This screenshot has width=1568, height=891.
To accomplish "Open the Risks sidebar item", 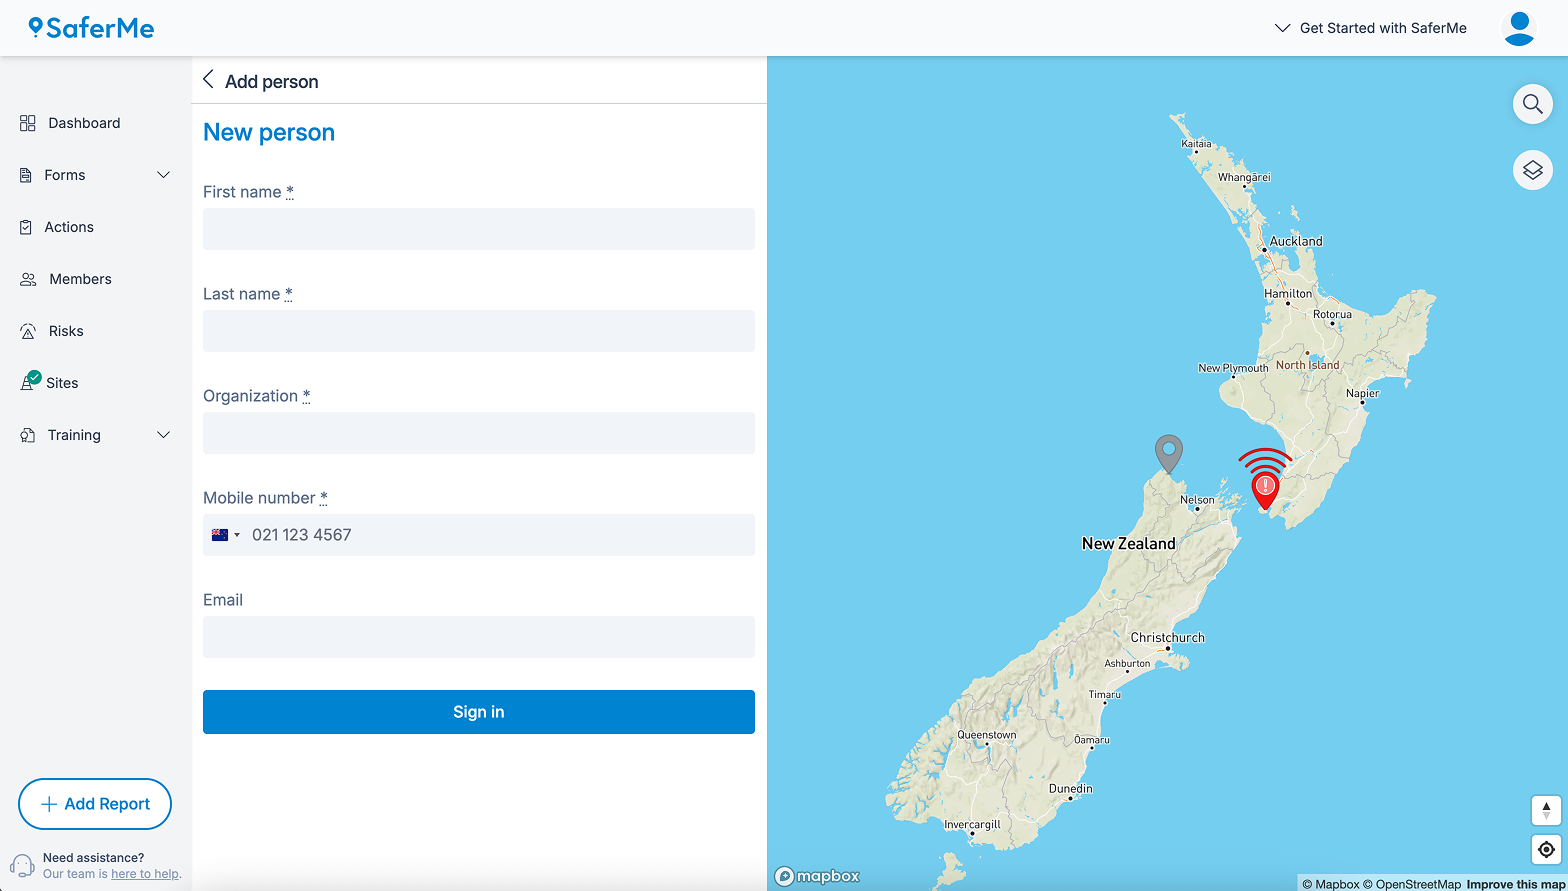I will [66, 331].
